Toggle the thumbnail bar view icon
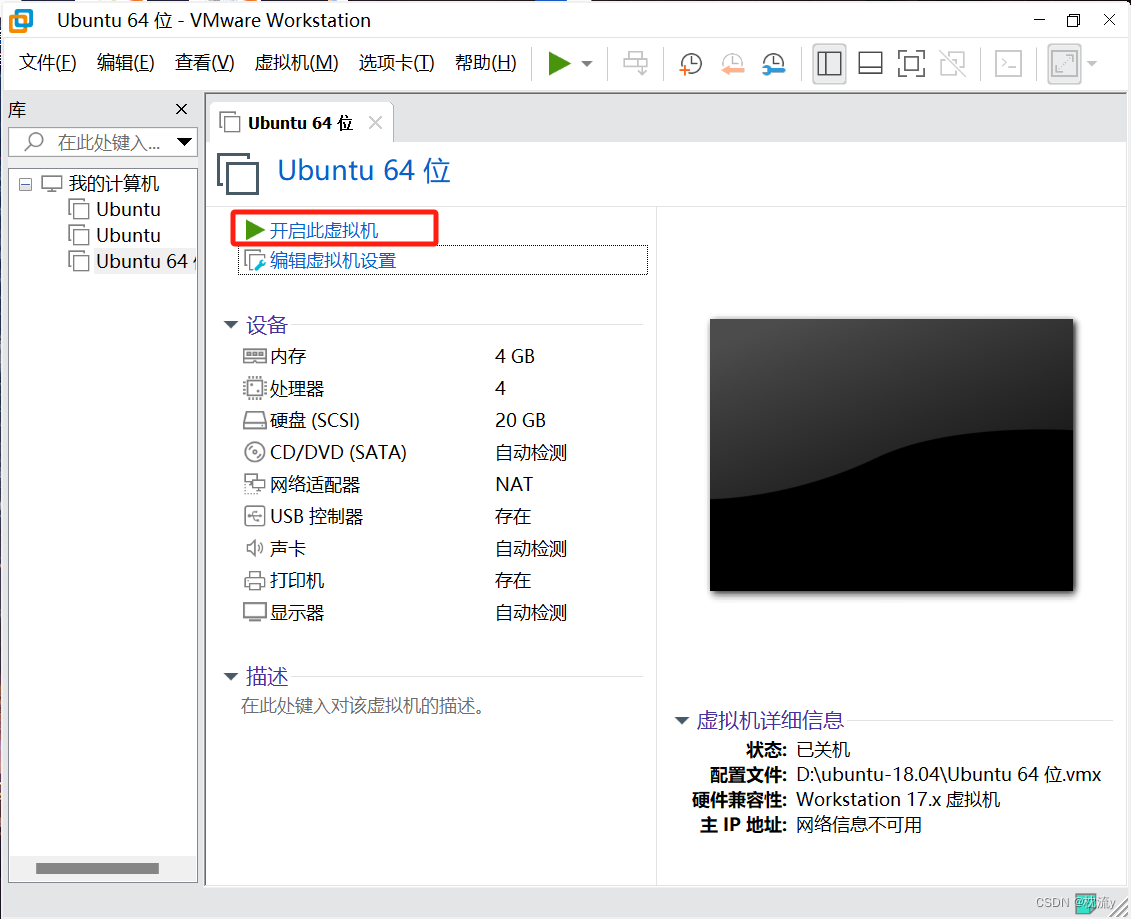This screenshot has width=1131, height=919. pos(870,63)
